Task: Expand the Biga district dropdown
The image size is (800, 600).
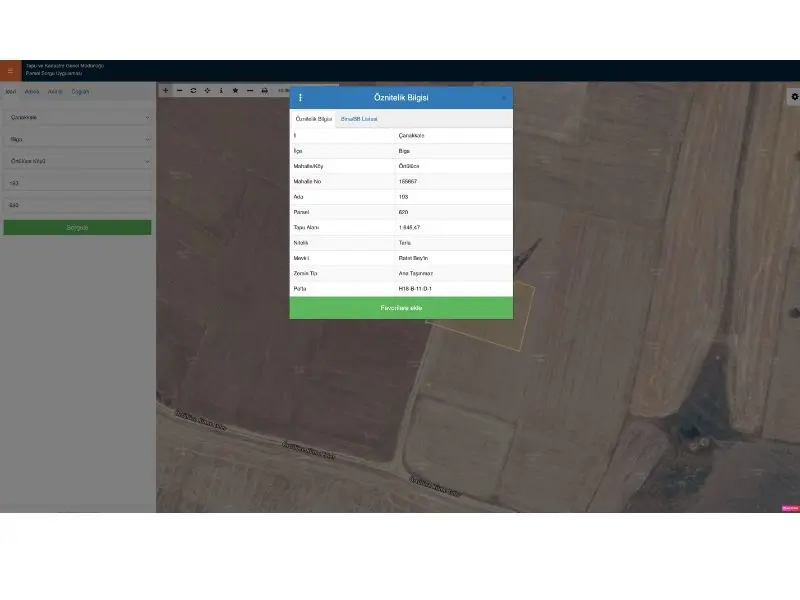Action: 78,139
